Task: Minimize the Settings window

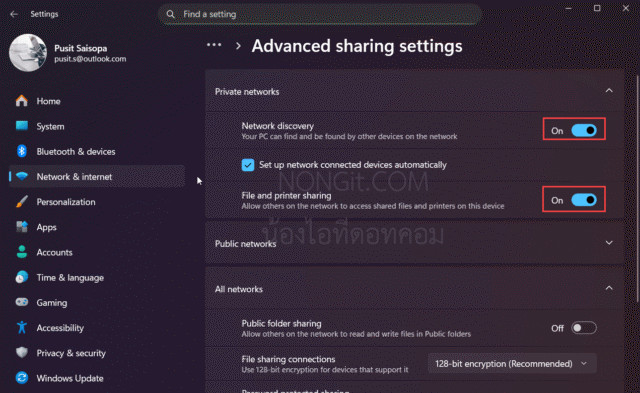Action: [568, 8]
